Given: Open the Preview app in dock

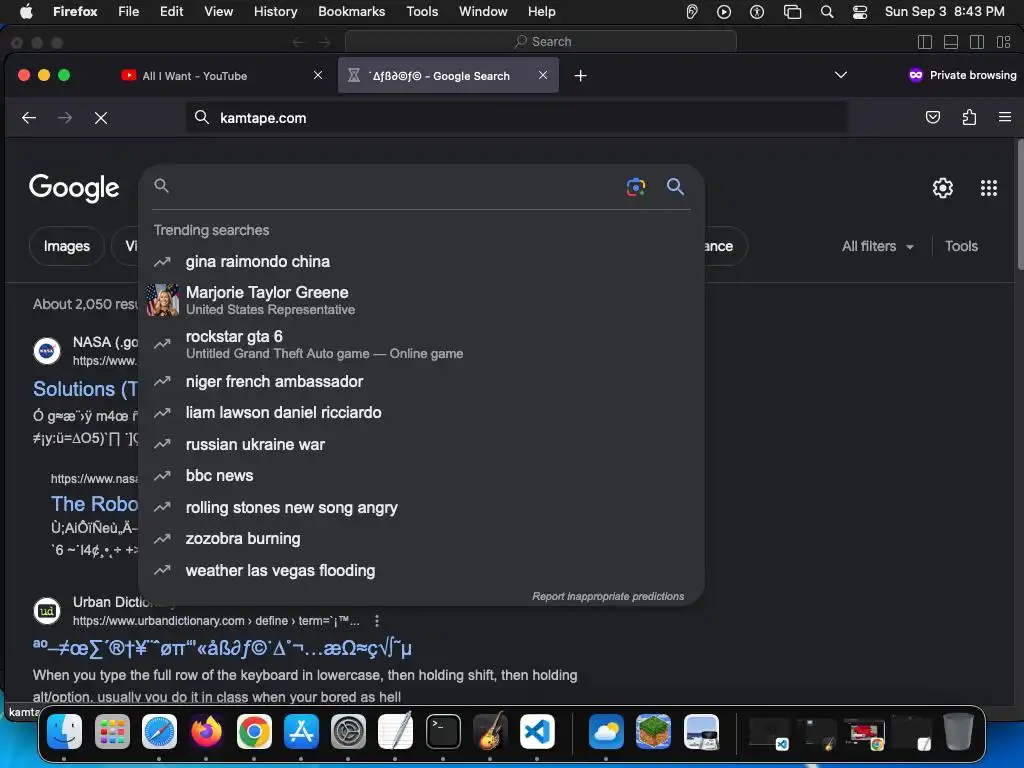Looking at the screenshot, I should (701, 731).
